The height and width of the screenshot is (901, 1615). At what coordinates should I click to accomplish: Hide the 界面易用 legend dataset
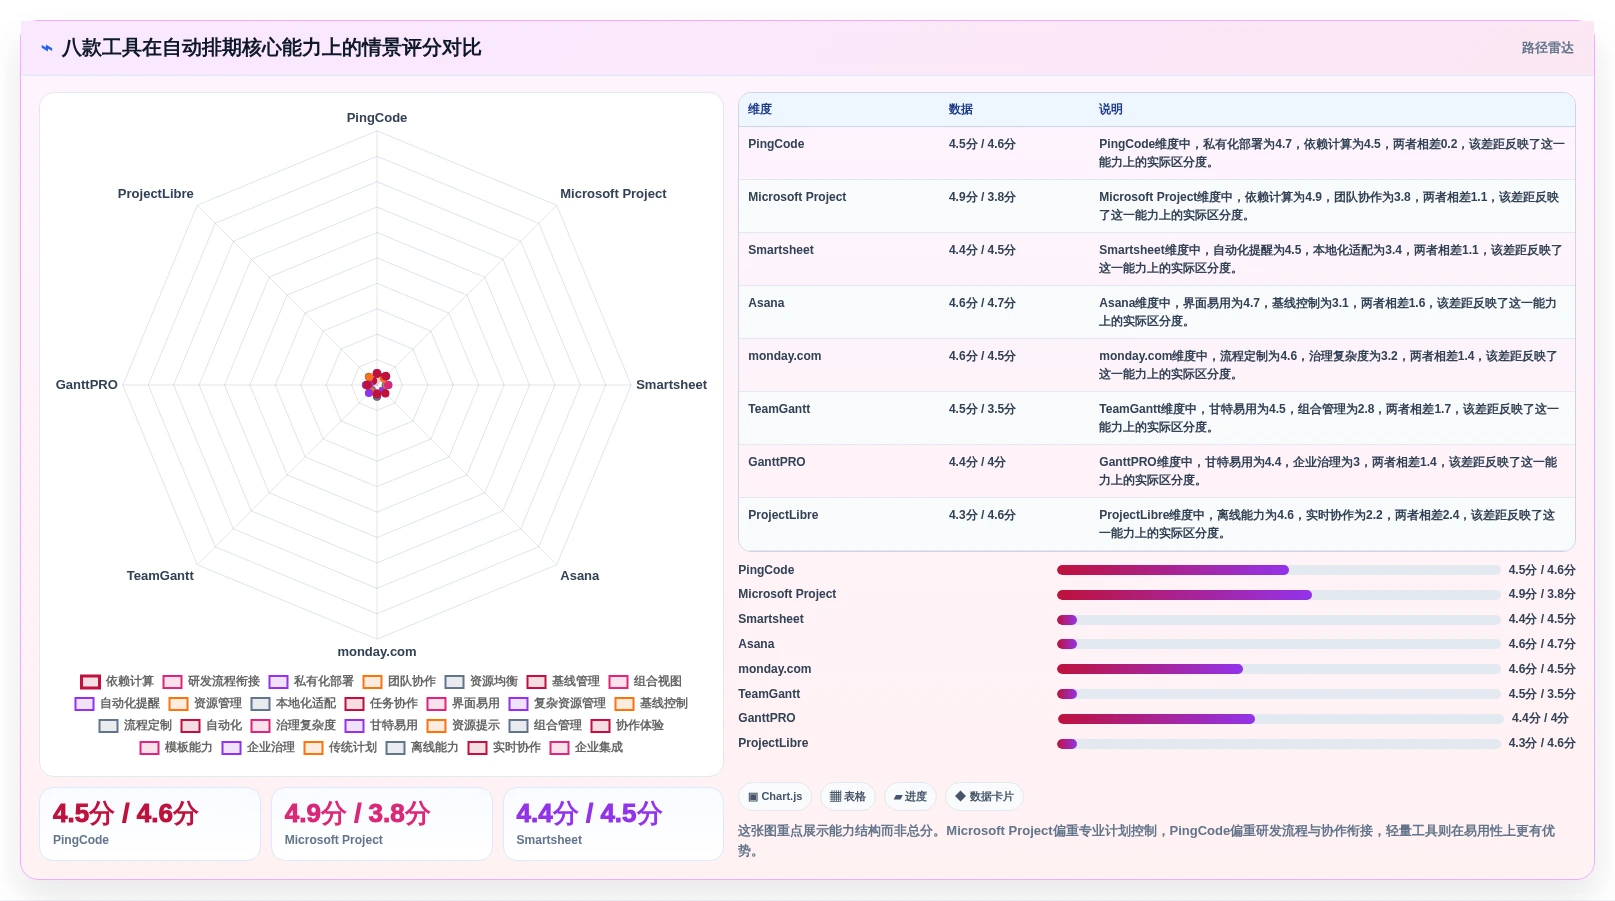tap(463, 703)
